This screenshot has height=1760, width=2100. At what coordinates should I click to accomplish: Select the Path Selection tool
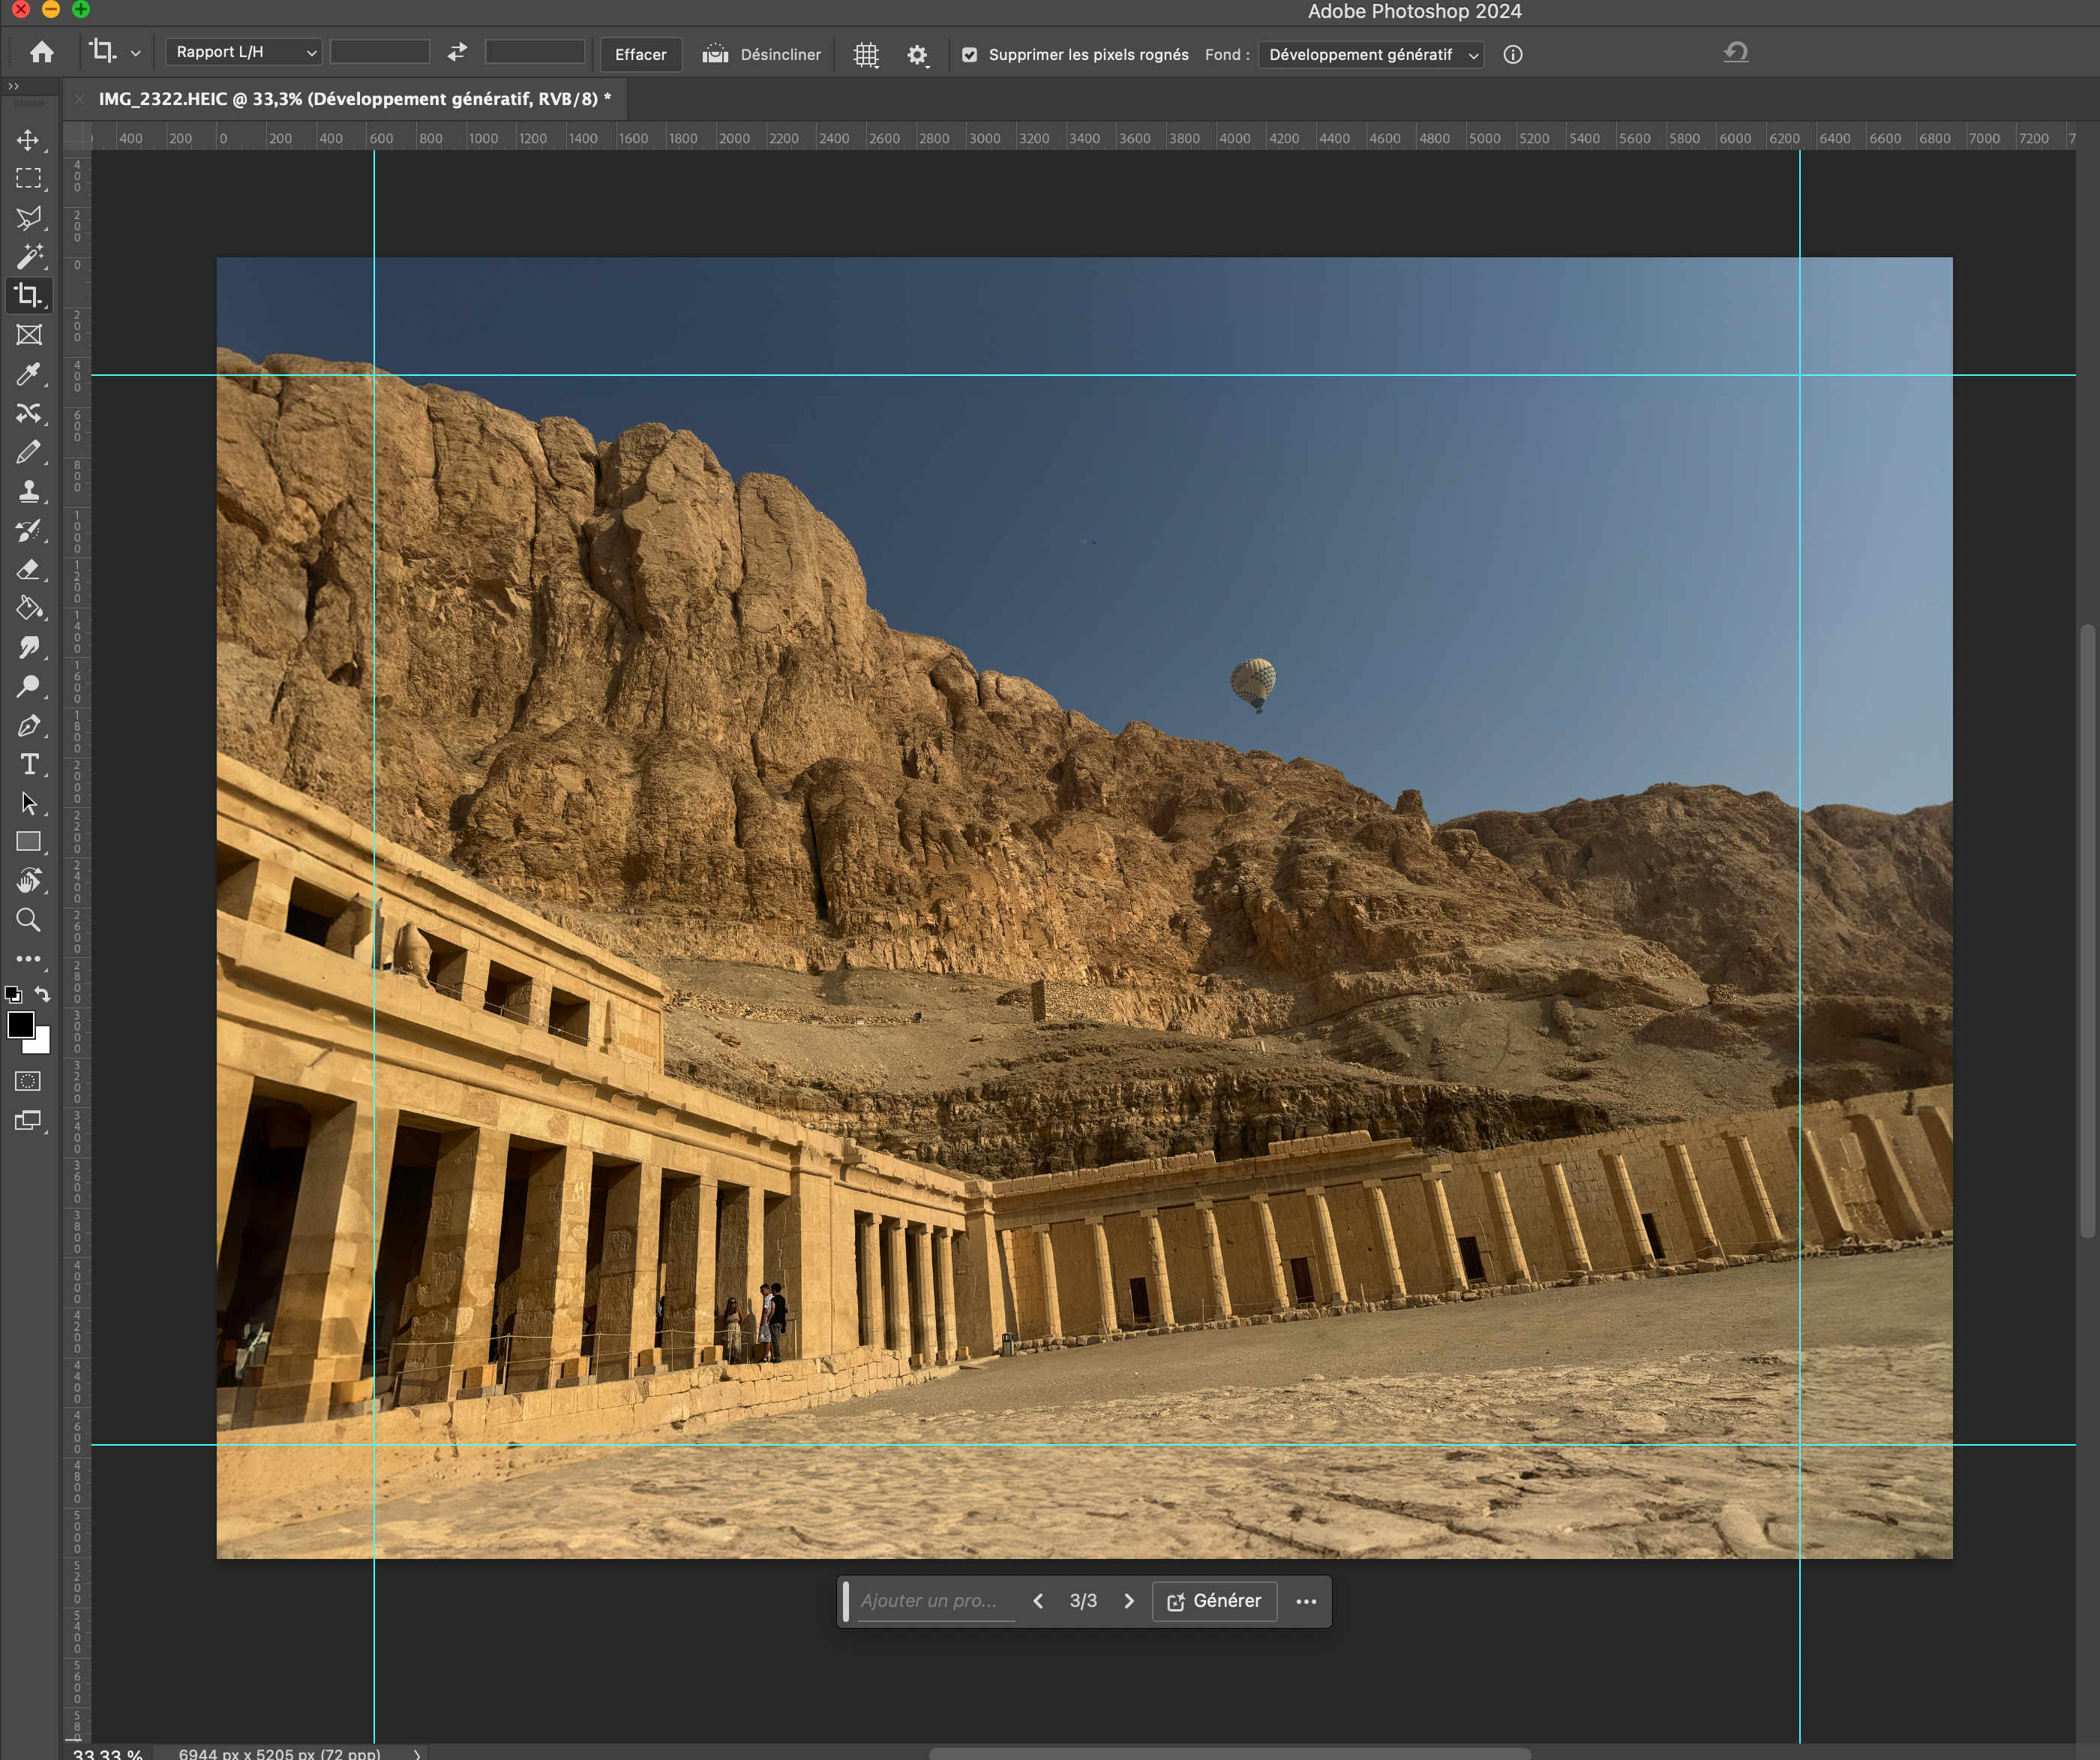tap(29, 803)
